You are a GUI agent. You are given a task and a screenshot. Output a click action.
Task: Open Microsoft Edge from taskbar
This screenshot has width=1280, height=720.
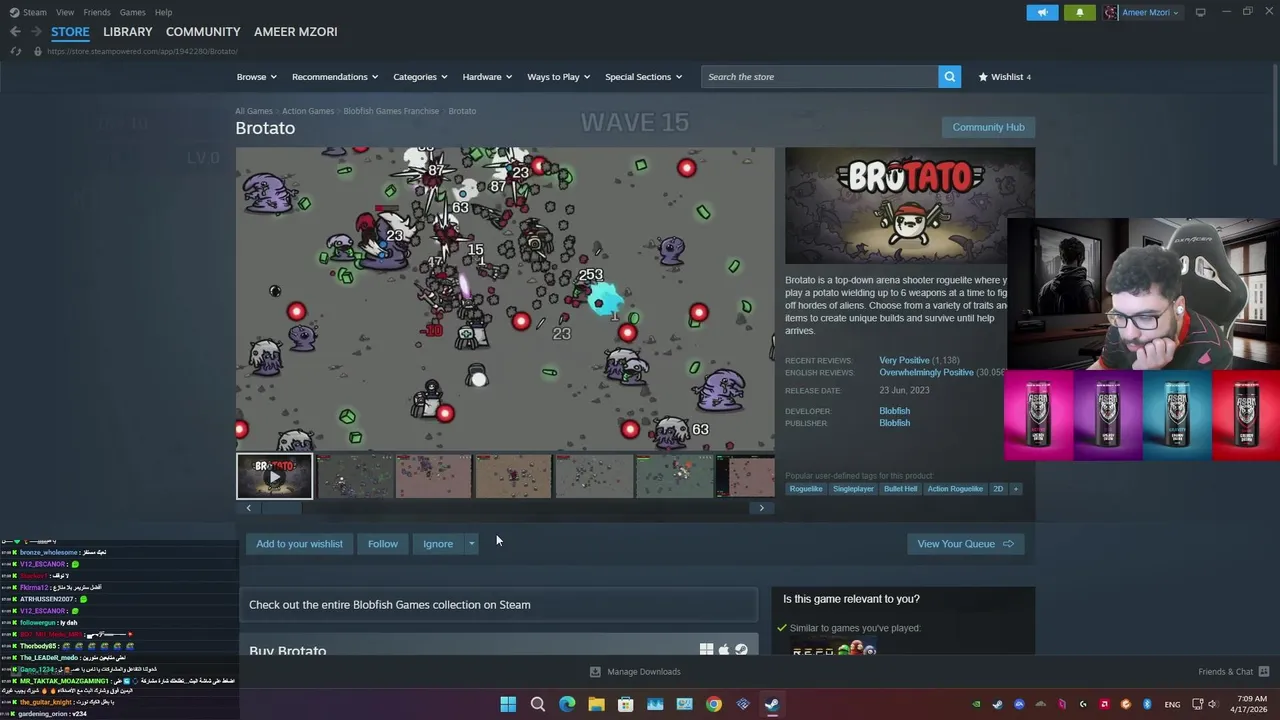click(567, 704)
